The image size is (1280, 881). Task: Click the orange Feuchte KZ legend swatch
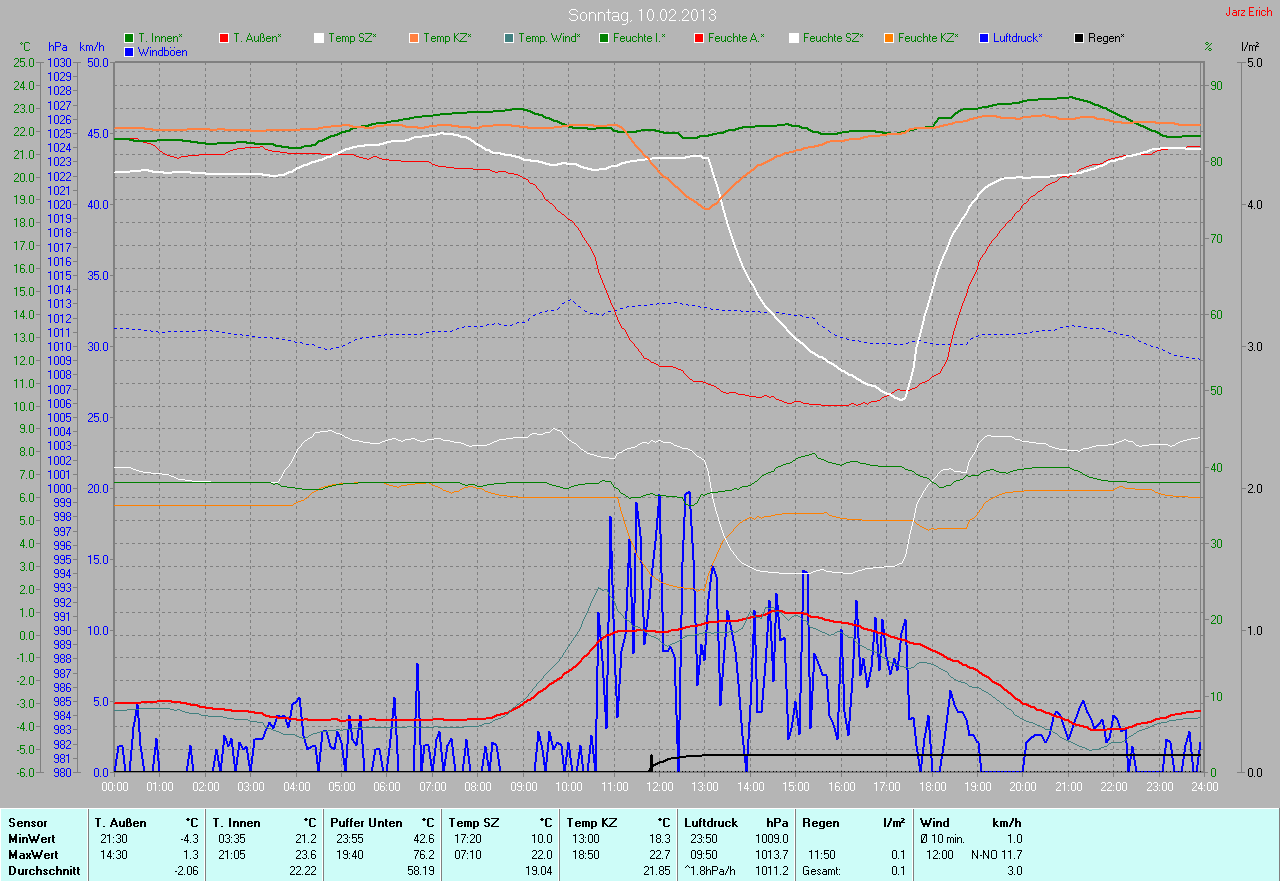[x=887, y=38]
